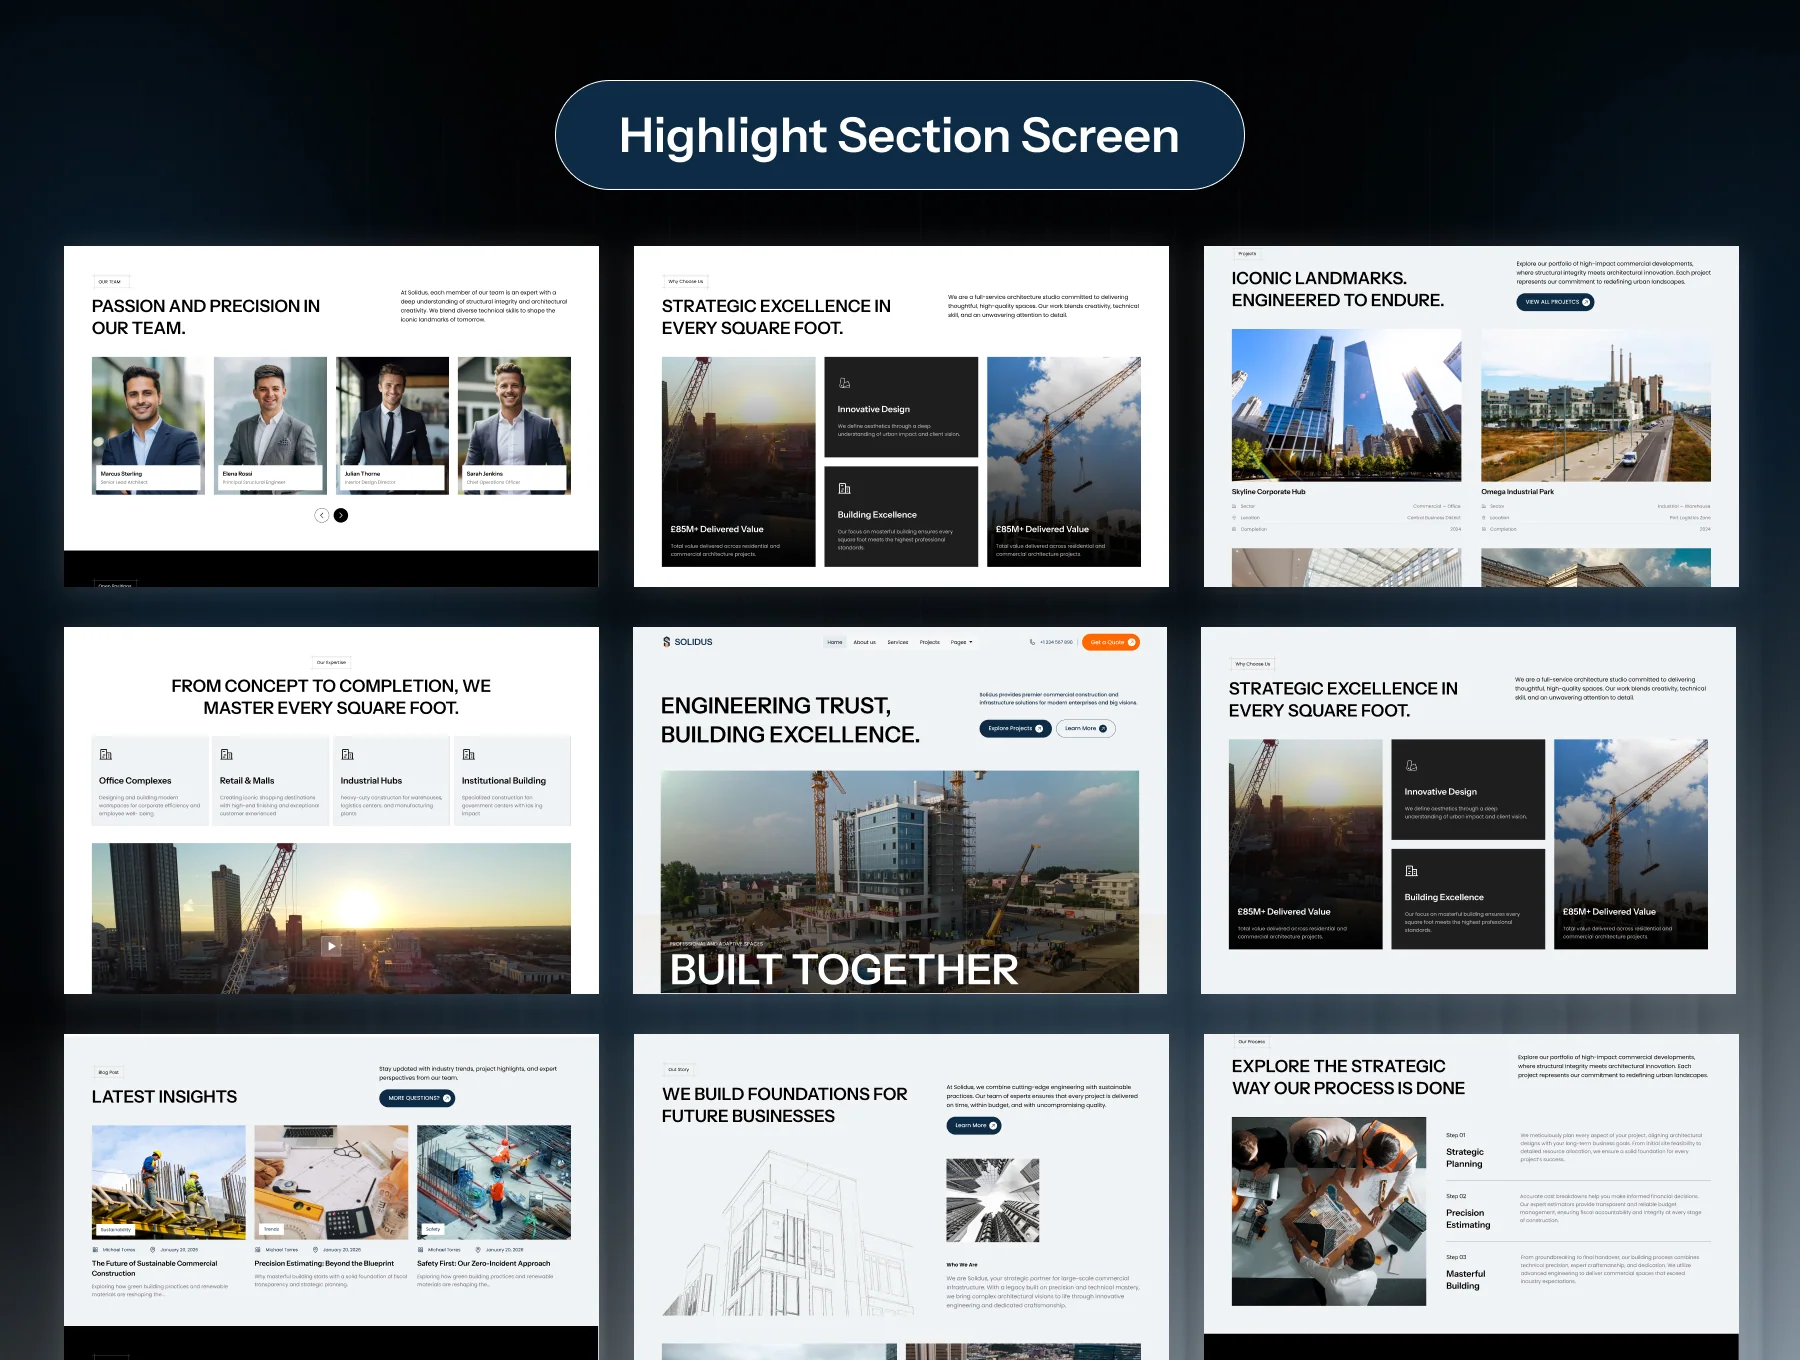
Task: Click the Skyline Corporate Hub project title
Action: pos(1268,492)
